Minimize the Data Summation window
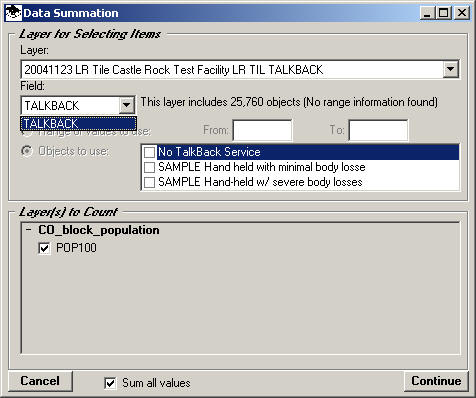This screenshot has width=476, height=398. (x=428, y=13)
